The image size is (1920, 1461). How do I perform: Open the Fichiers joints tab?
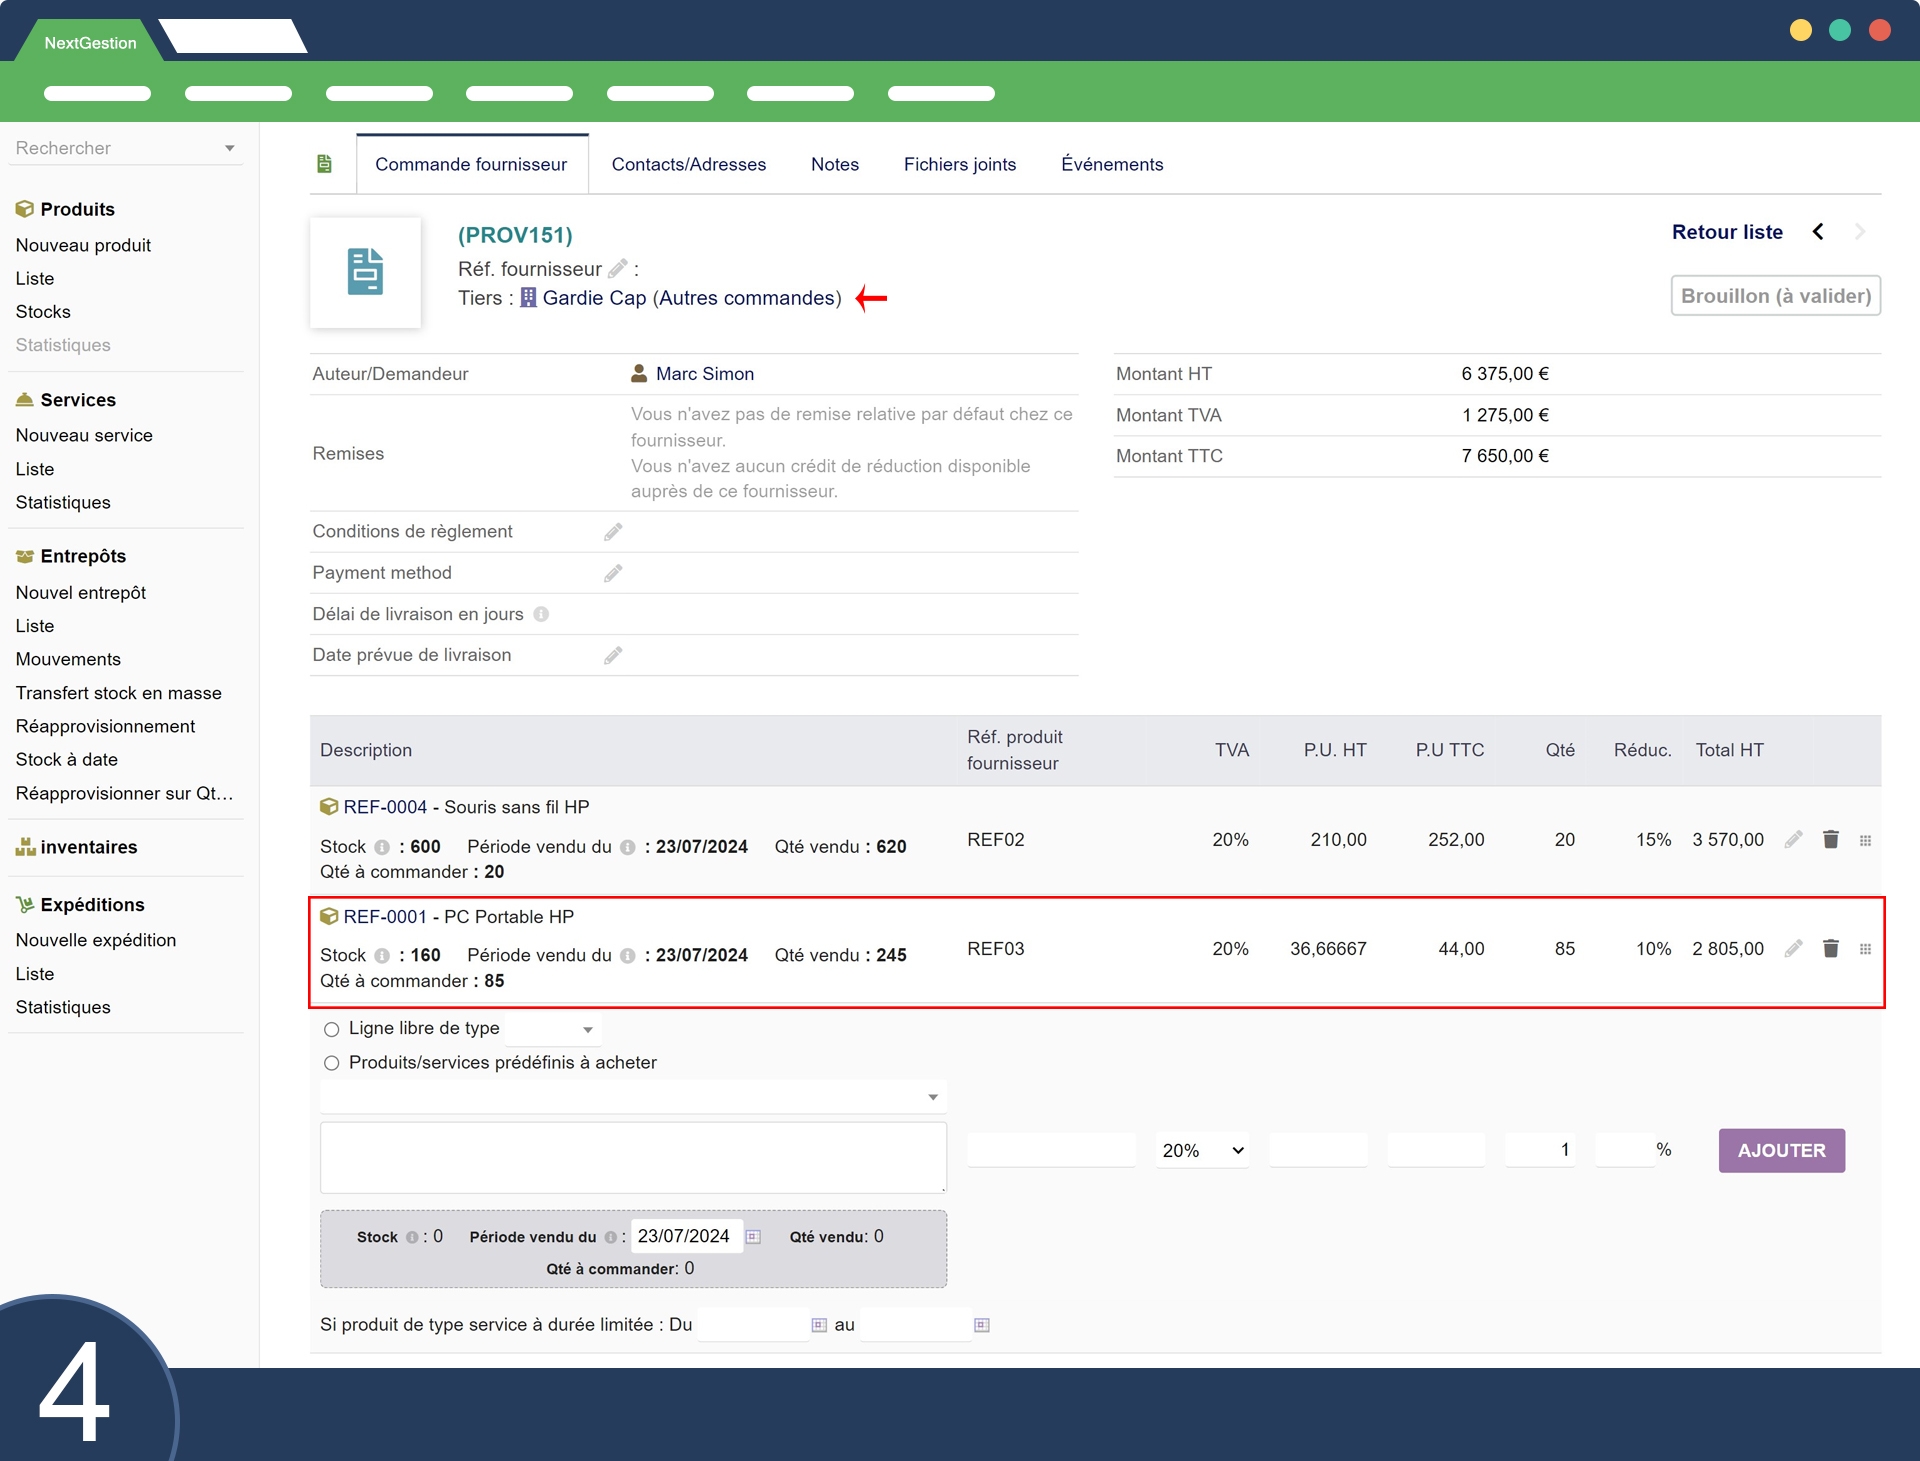[x=959, y=164]
